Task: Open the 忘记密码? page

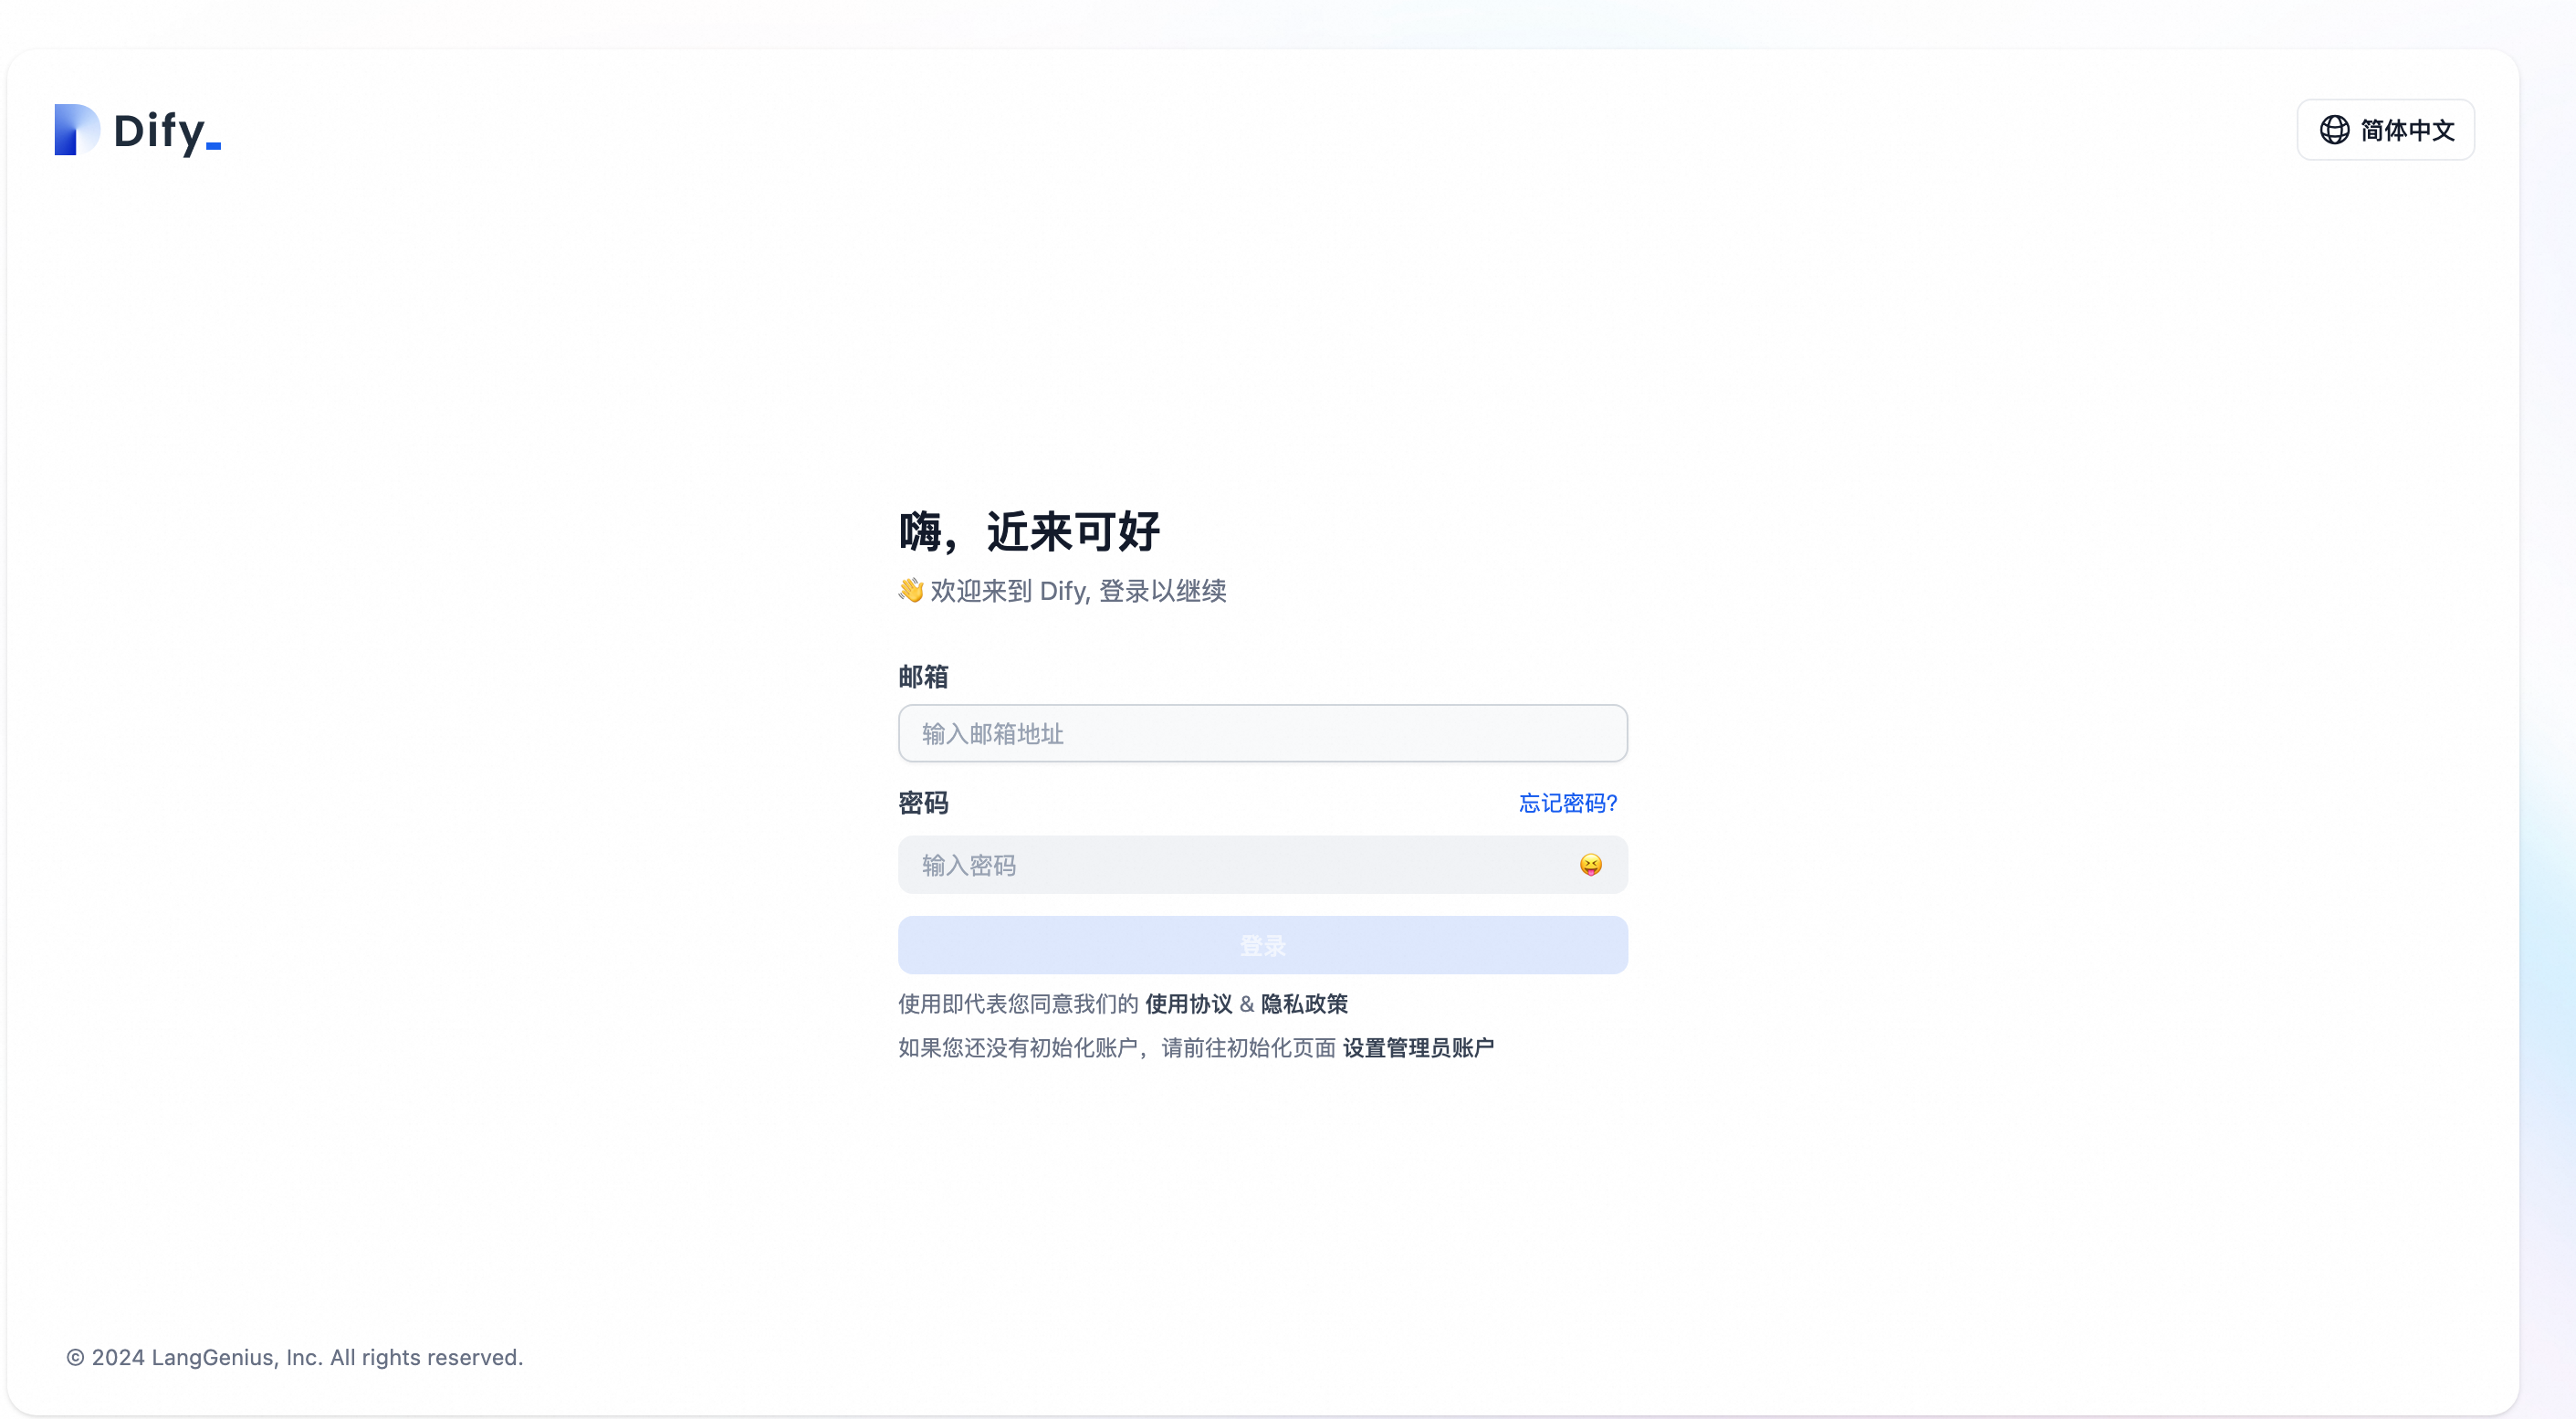Action: click(1566, 803)
